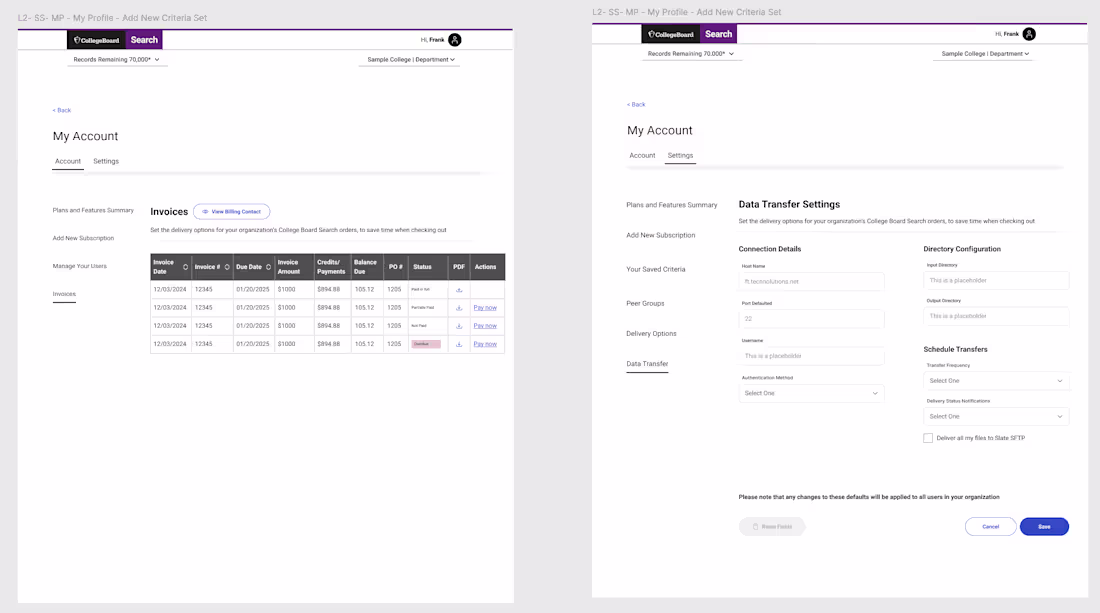Image resolution: width=1100 pixels, height=613 pixels.
Task: Download PDF for the Partially Paid invoice
Action: tap(459, 307)
